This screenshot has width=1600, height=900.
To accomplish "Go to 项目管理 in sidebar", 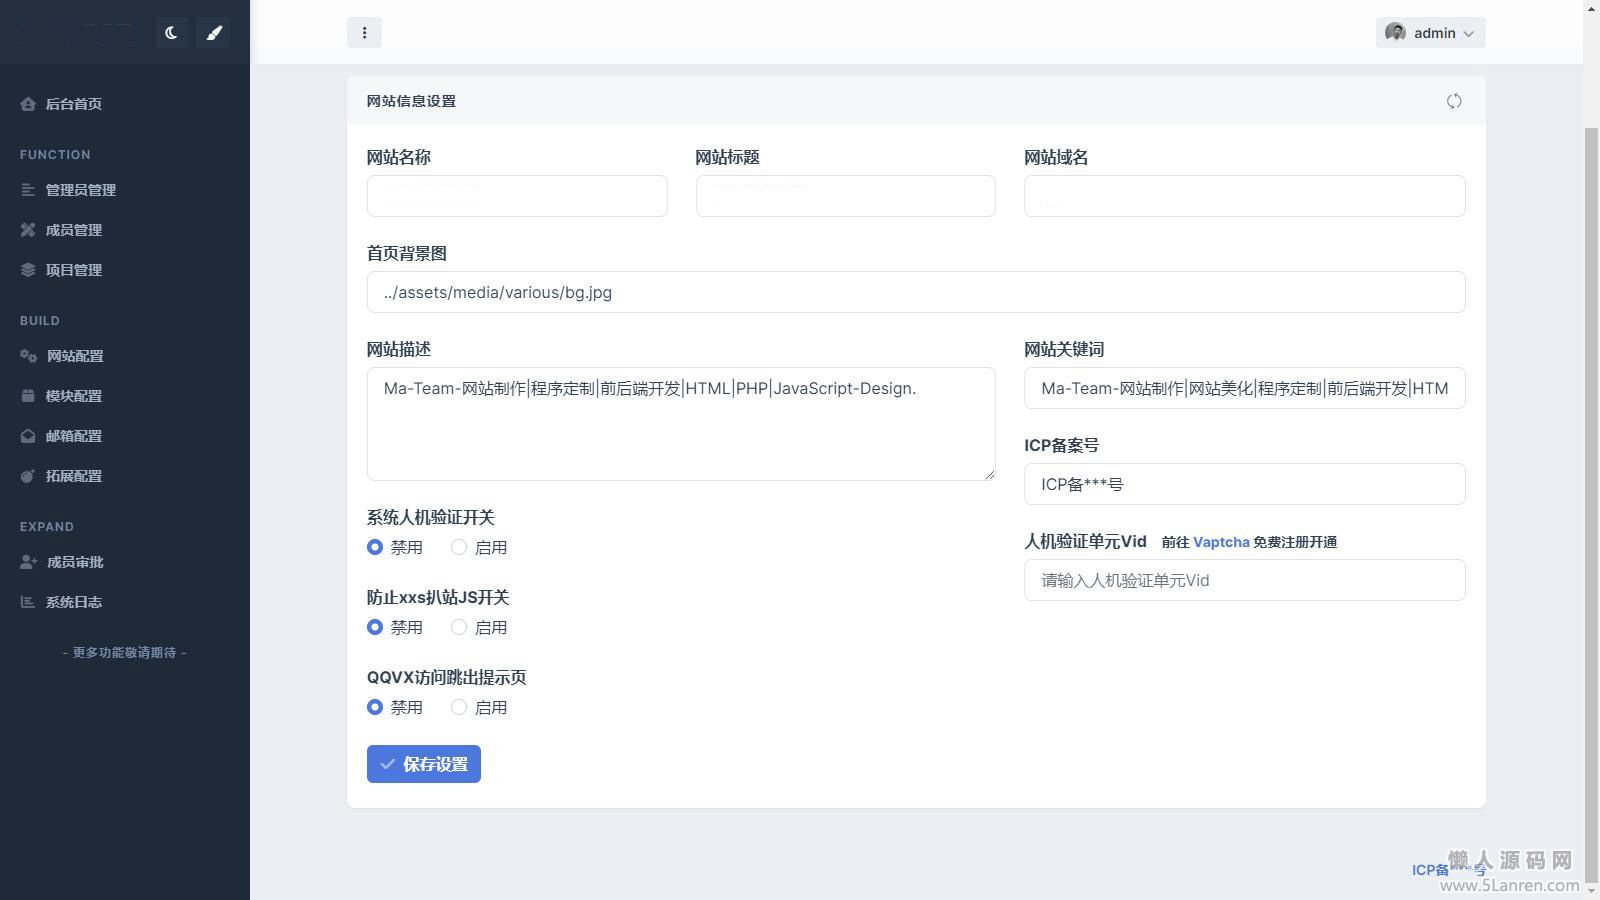I will [73, 270].
